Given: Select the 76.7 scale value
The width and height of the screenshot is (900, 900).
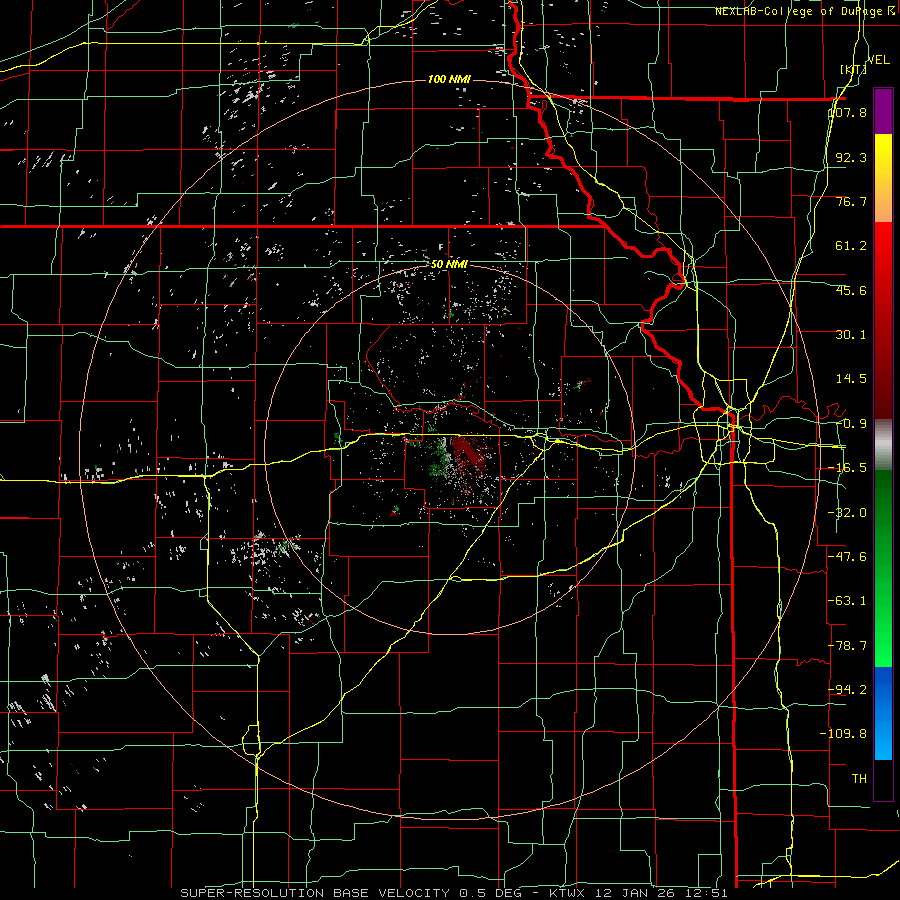Looking at the screenshot, I should click(851, 201).
